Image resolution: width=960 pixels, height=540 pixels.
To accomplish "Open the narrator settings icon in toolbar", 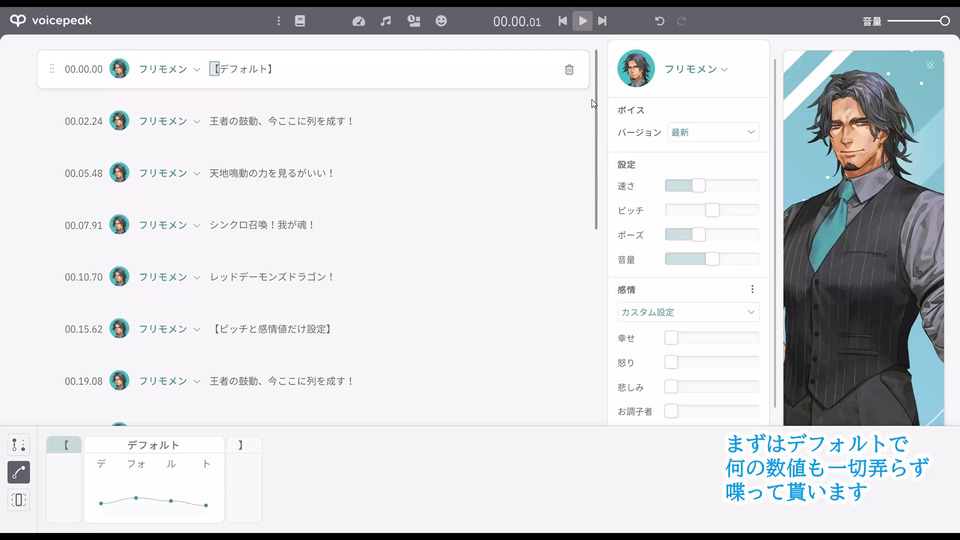I will click(414, 21).
